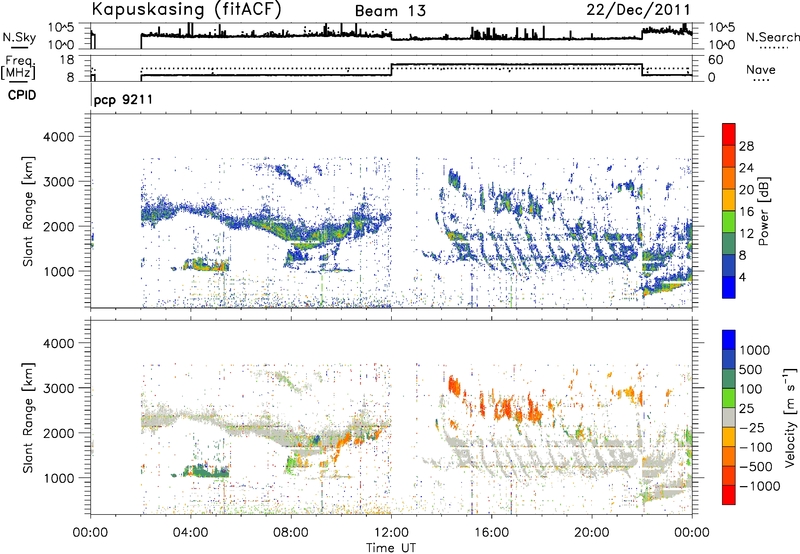Click the pcp 9211 program label
The width and height of the screenshot is (800, 554).
point(123,99)
